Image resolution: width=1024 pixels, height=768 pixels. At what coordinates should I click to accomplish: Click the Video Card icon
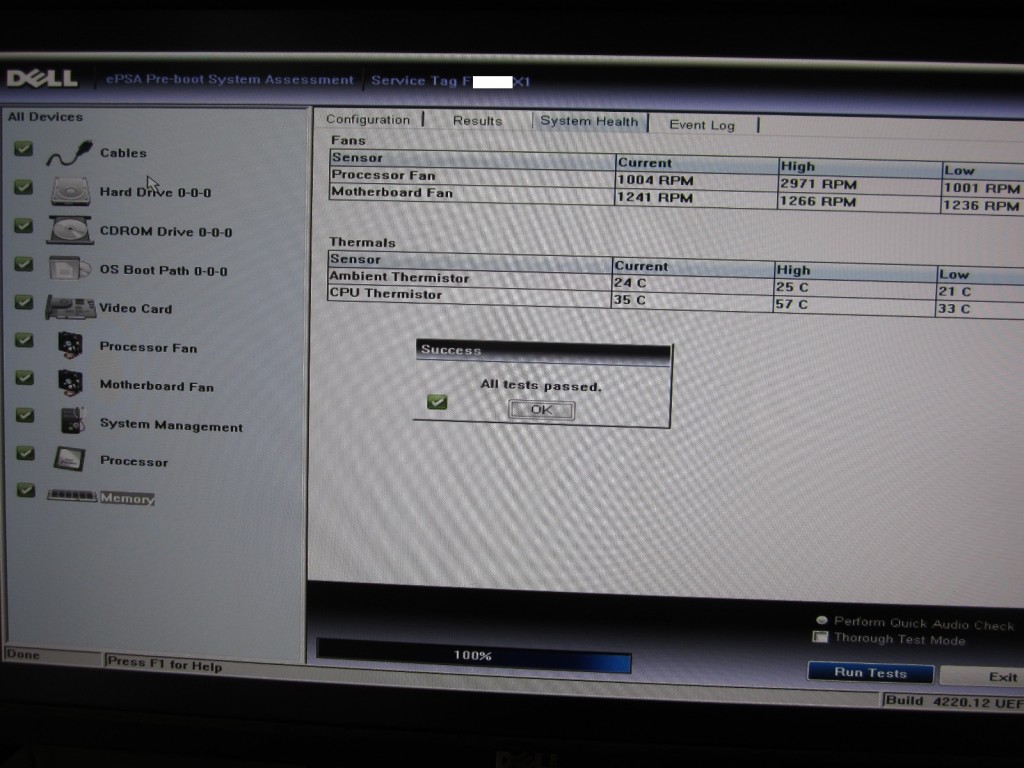70,307
